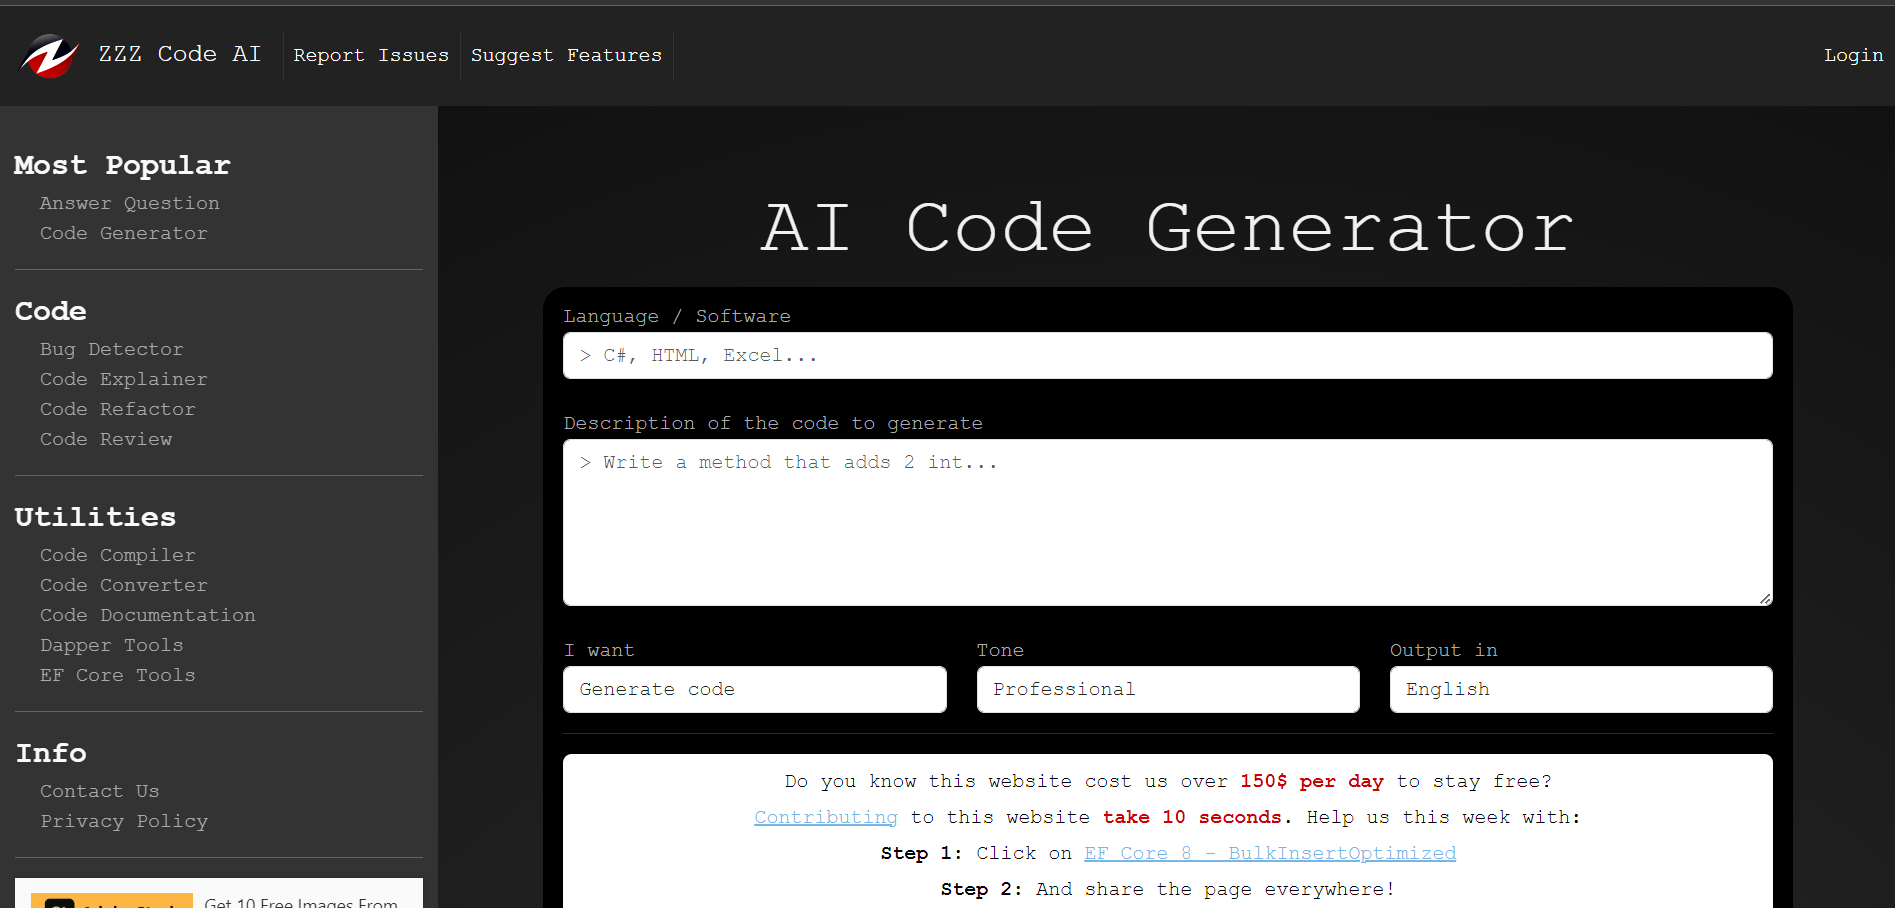Screen dimensions: 1895x908
Task: Open the Report Issues page
Action: tap(371, 55)
